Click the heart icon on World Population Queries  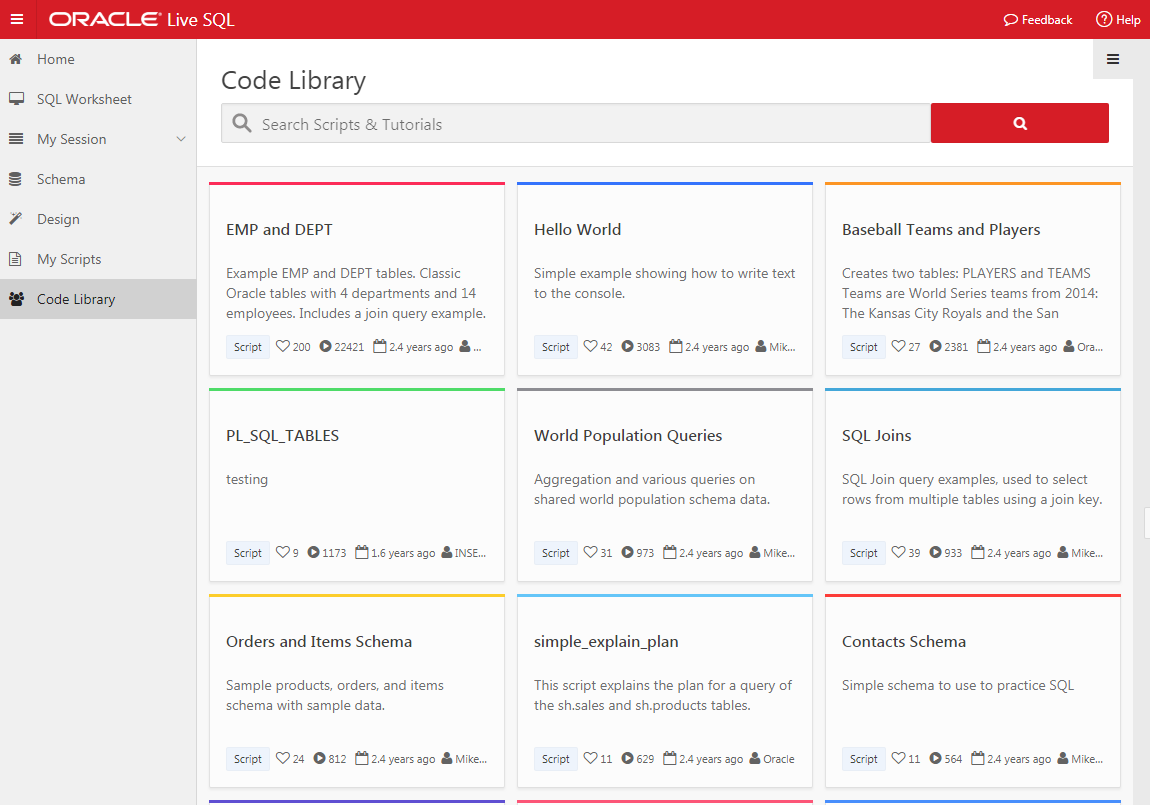point(590,552)
